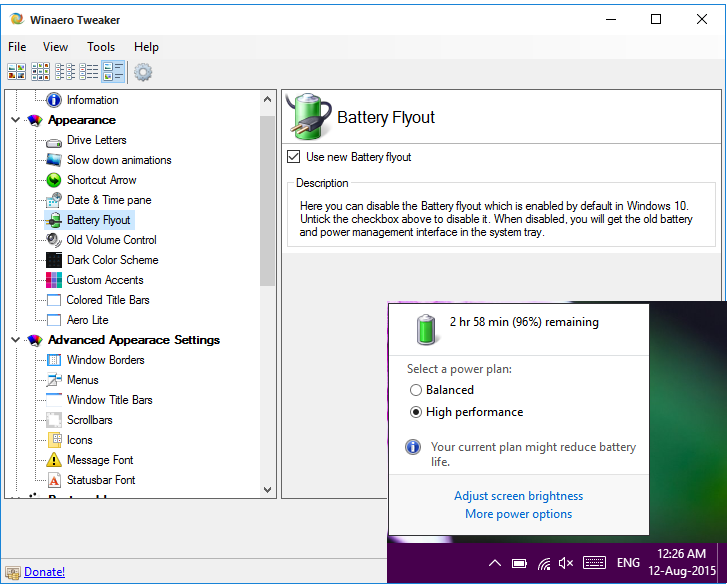Screen dimensions: 728x584
Task: Click the ENG language indicator
Action: [628, 563]
